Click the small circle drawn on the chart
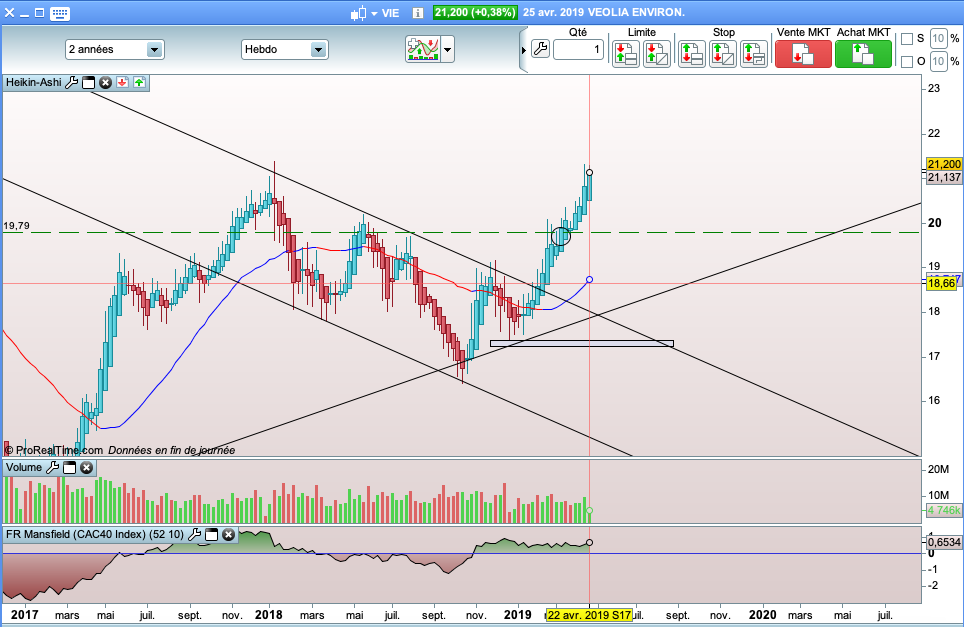 click(x=561, y=236)
